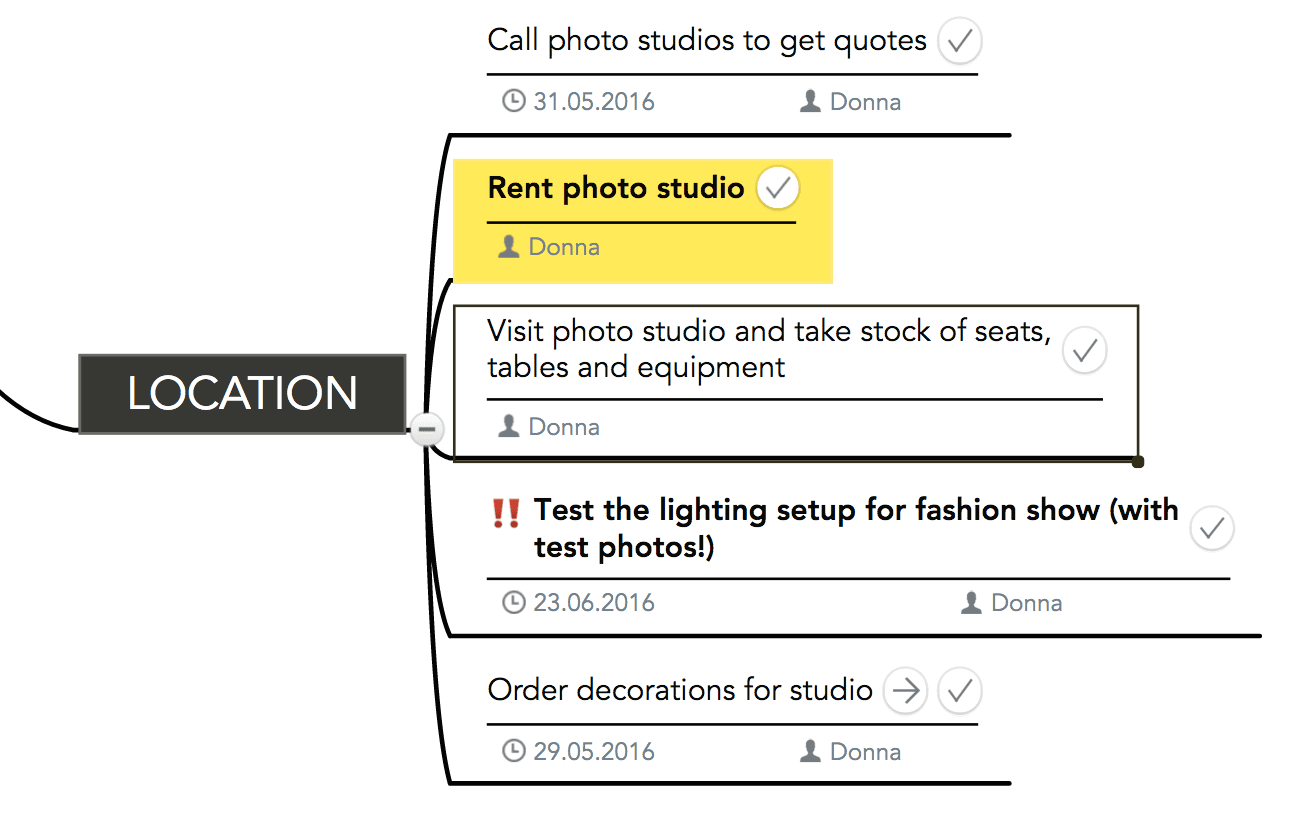Click the person icon under Visit photo studio task

point(509,427)
